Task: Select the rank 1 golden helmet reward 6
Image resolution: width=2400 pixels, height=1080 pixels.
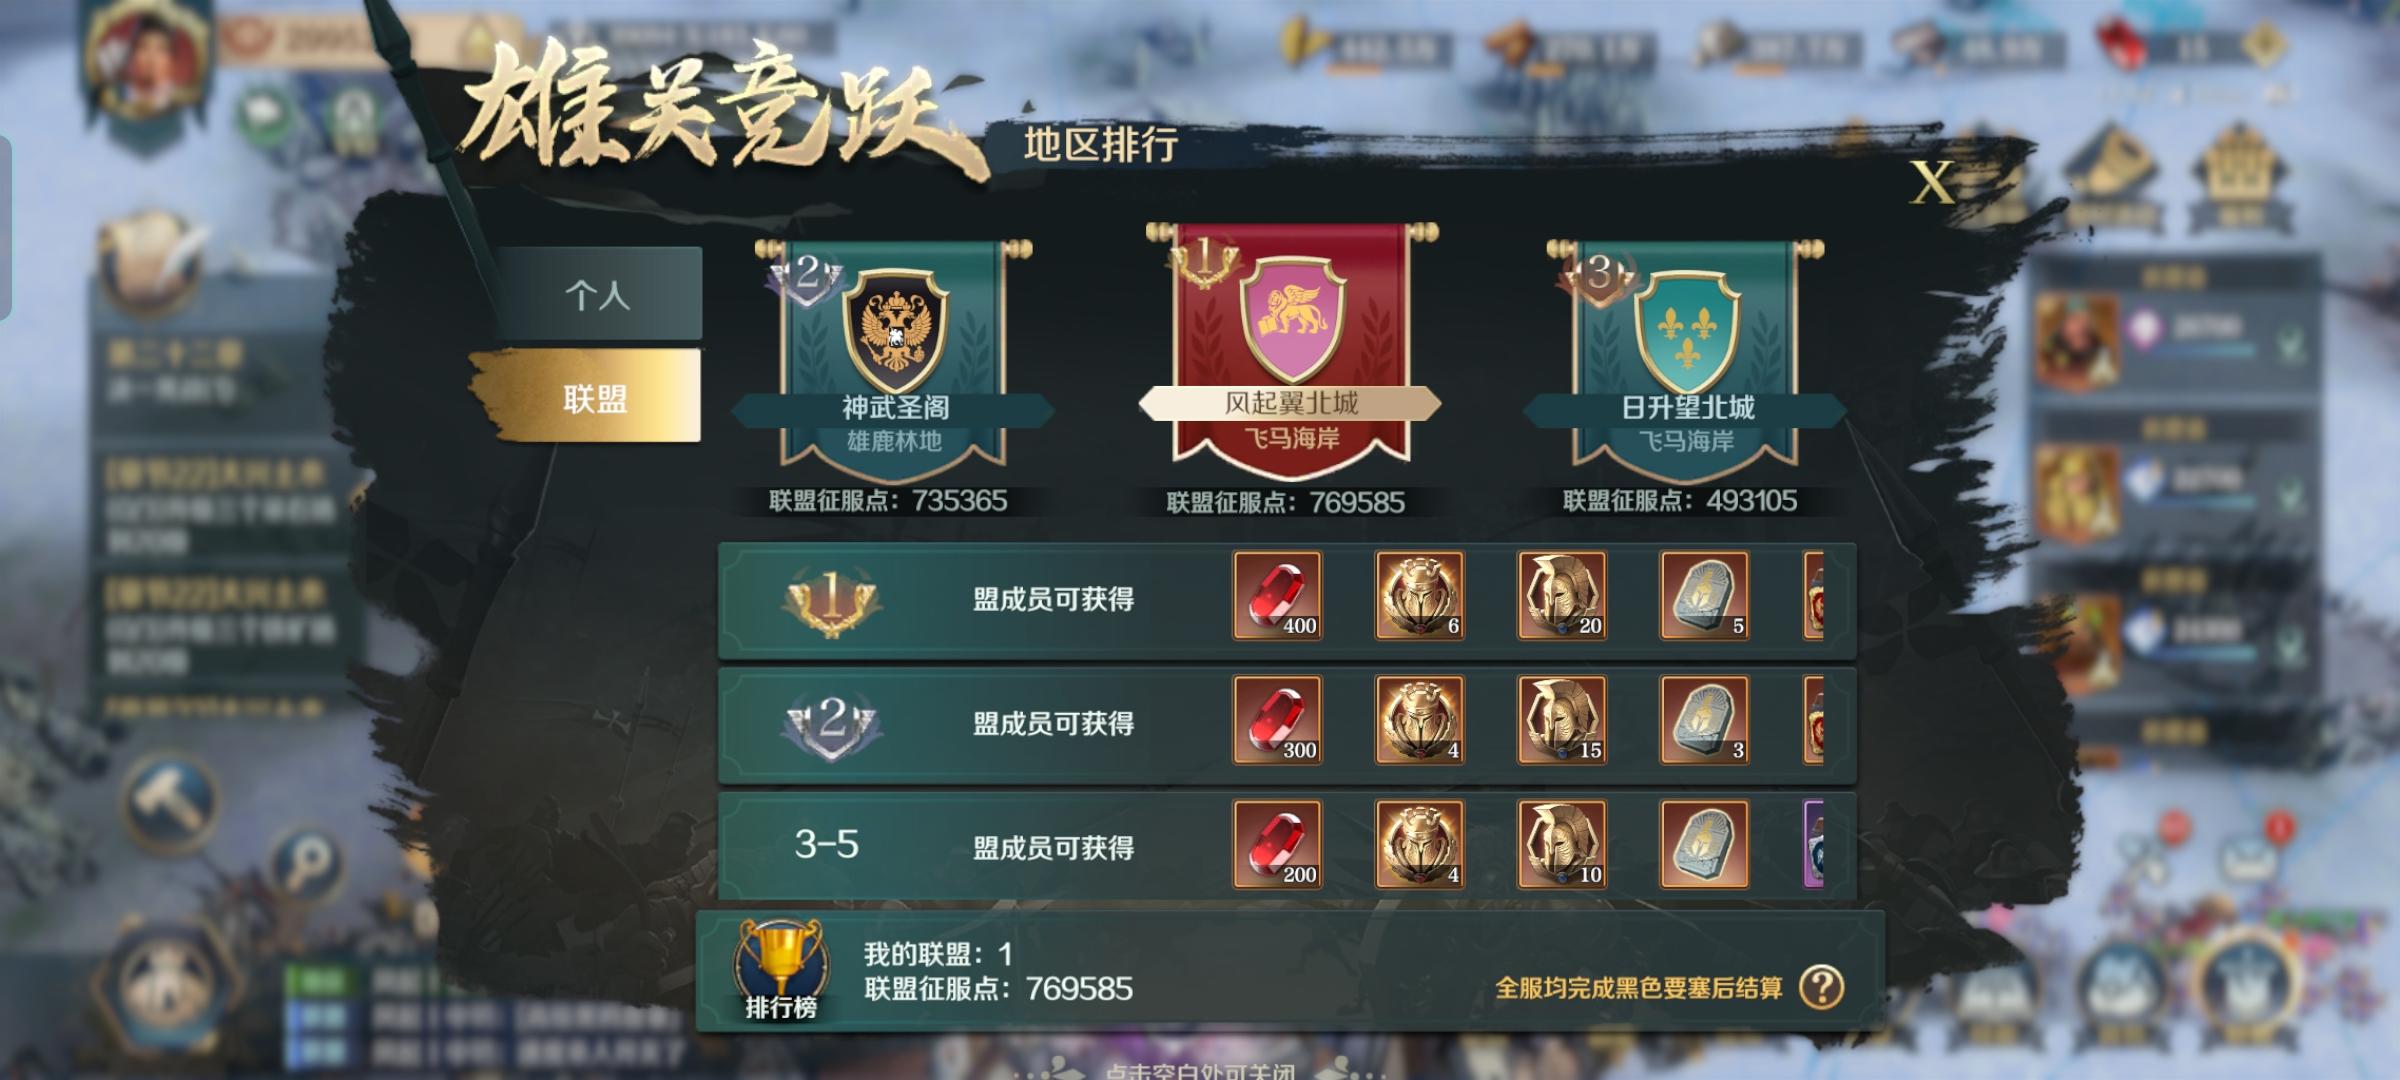Action: pos(1420,595)
